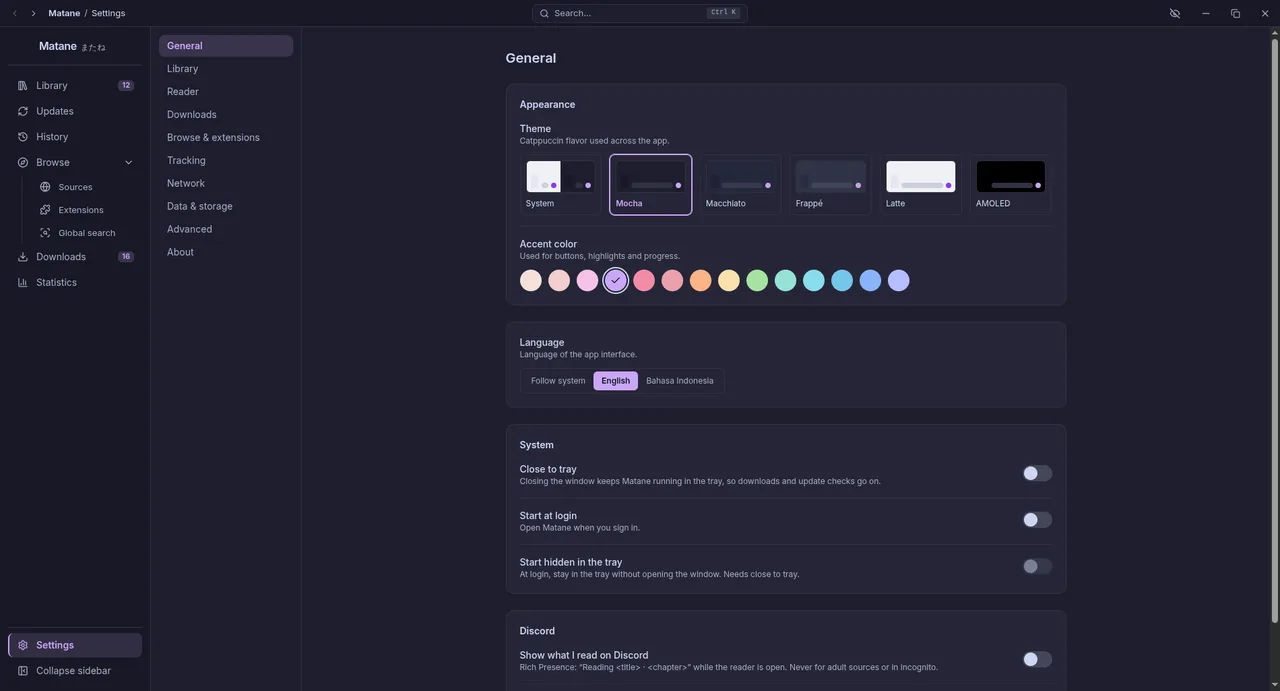Image resolution: width=1280 pixels, height=691 pixels.
Task: Click the Matane breadcrumb in the title bar
Action: click(x=64, y=13)
